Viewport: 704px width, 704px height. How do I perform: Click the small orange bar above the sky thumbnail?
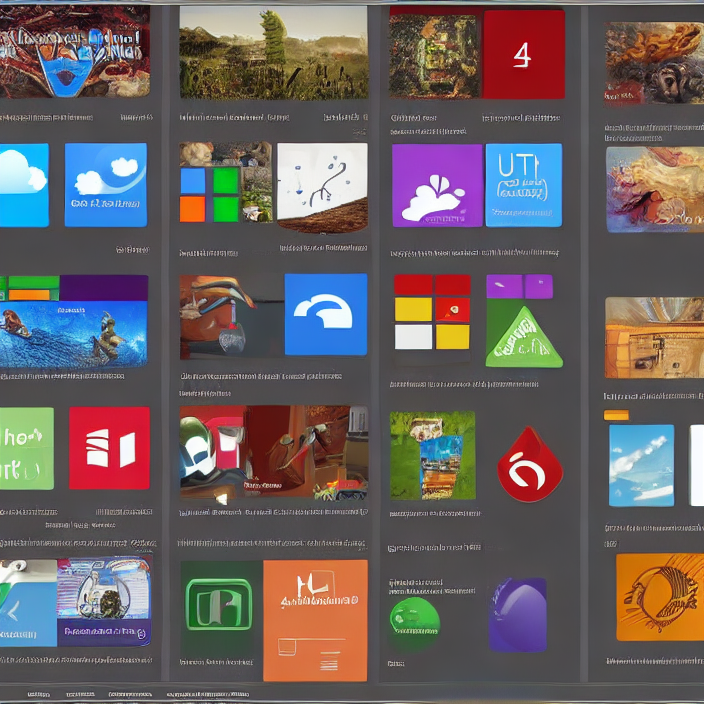[x=616, y=415]
